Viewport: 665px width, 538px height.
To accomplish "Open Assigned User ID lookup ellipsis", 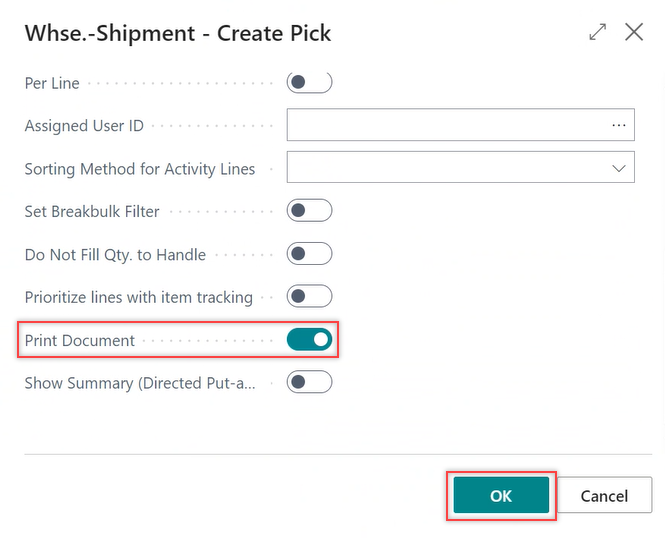I will [x=619, y=125].
